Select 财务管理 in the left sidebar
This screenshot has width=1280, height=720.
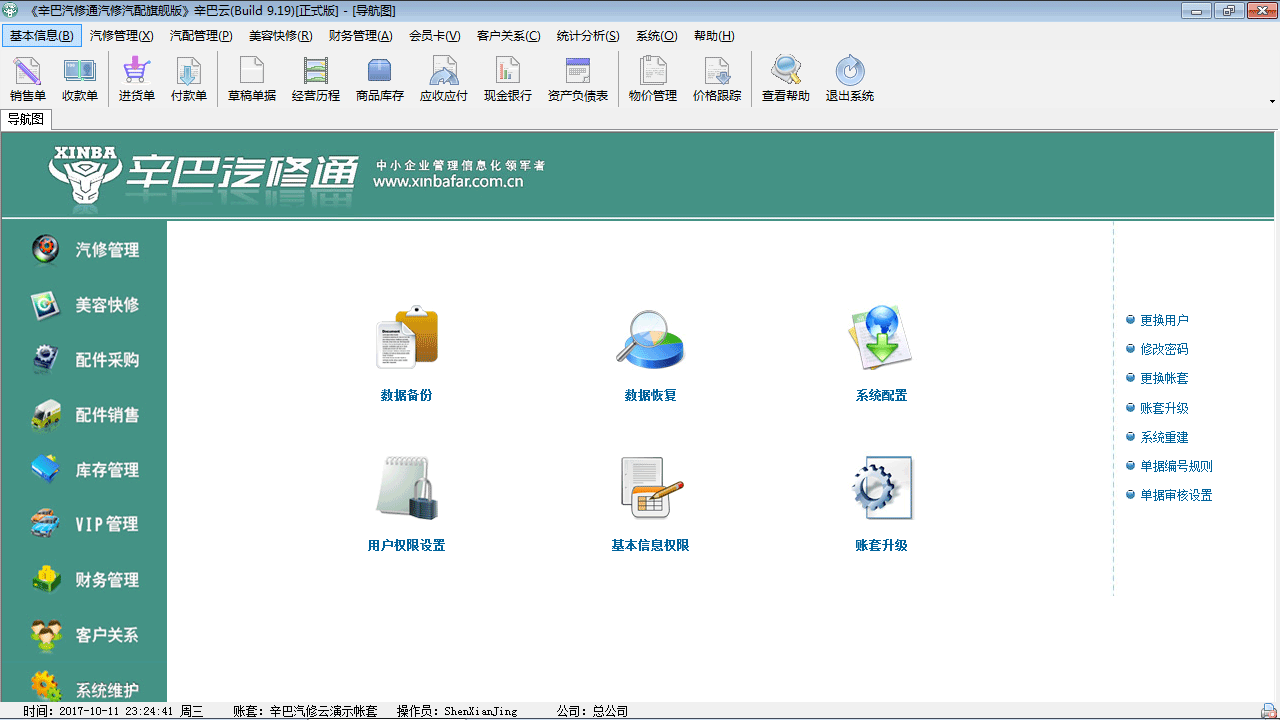coord(84,580)
